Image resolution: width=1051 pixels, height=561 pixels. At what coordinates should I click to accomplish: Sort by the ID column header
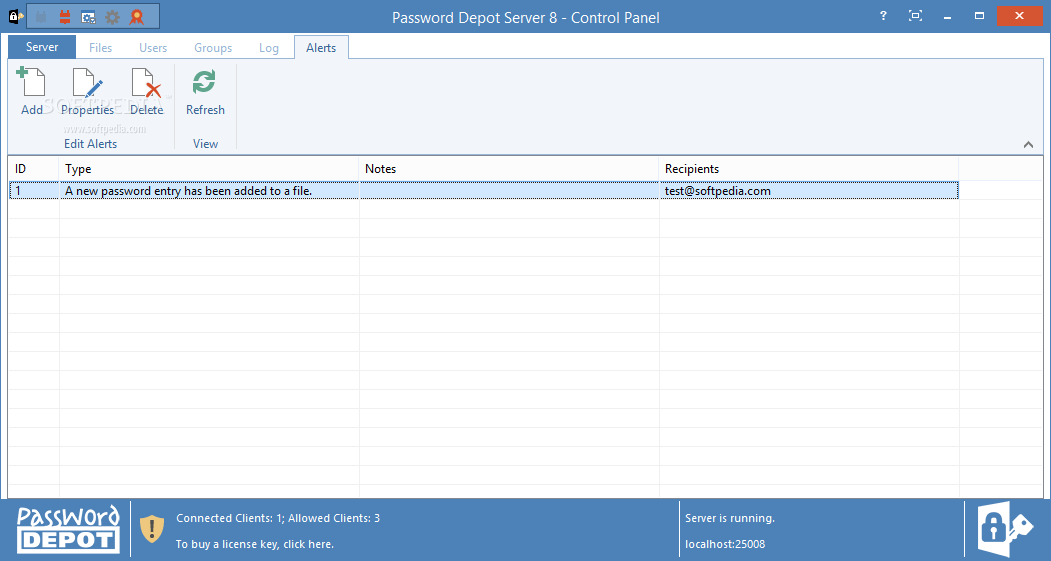(34, 169)
